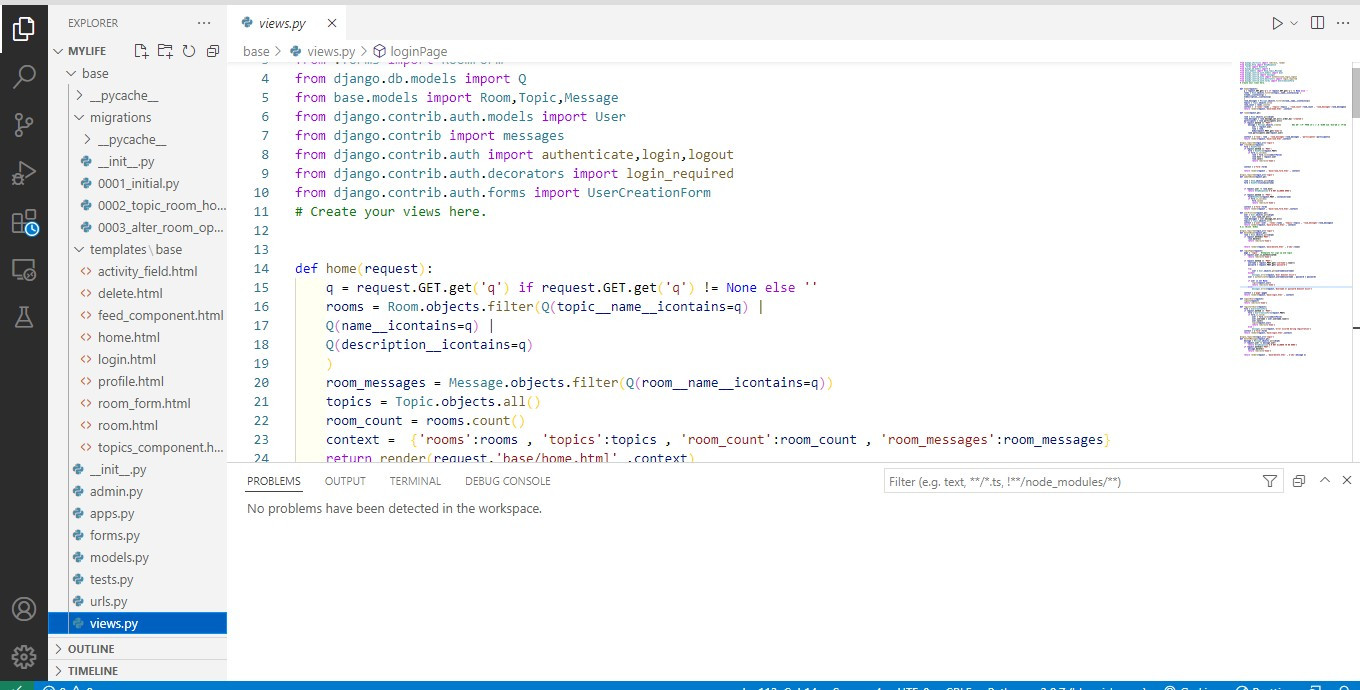Create a new folder in MYLIFE
The width and height of the screenshot is (1360, 690).
165,51
